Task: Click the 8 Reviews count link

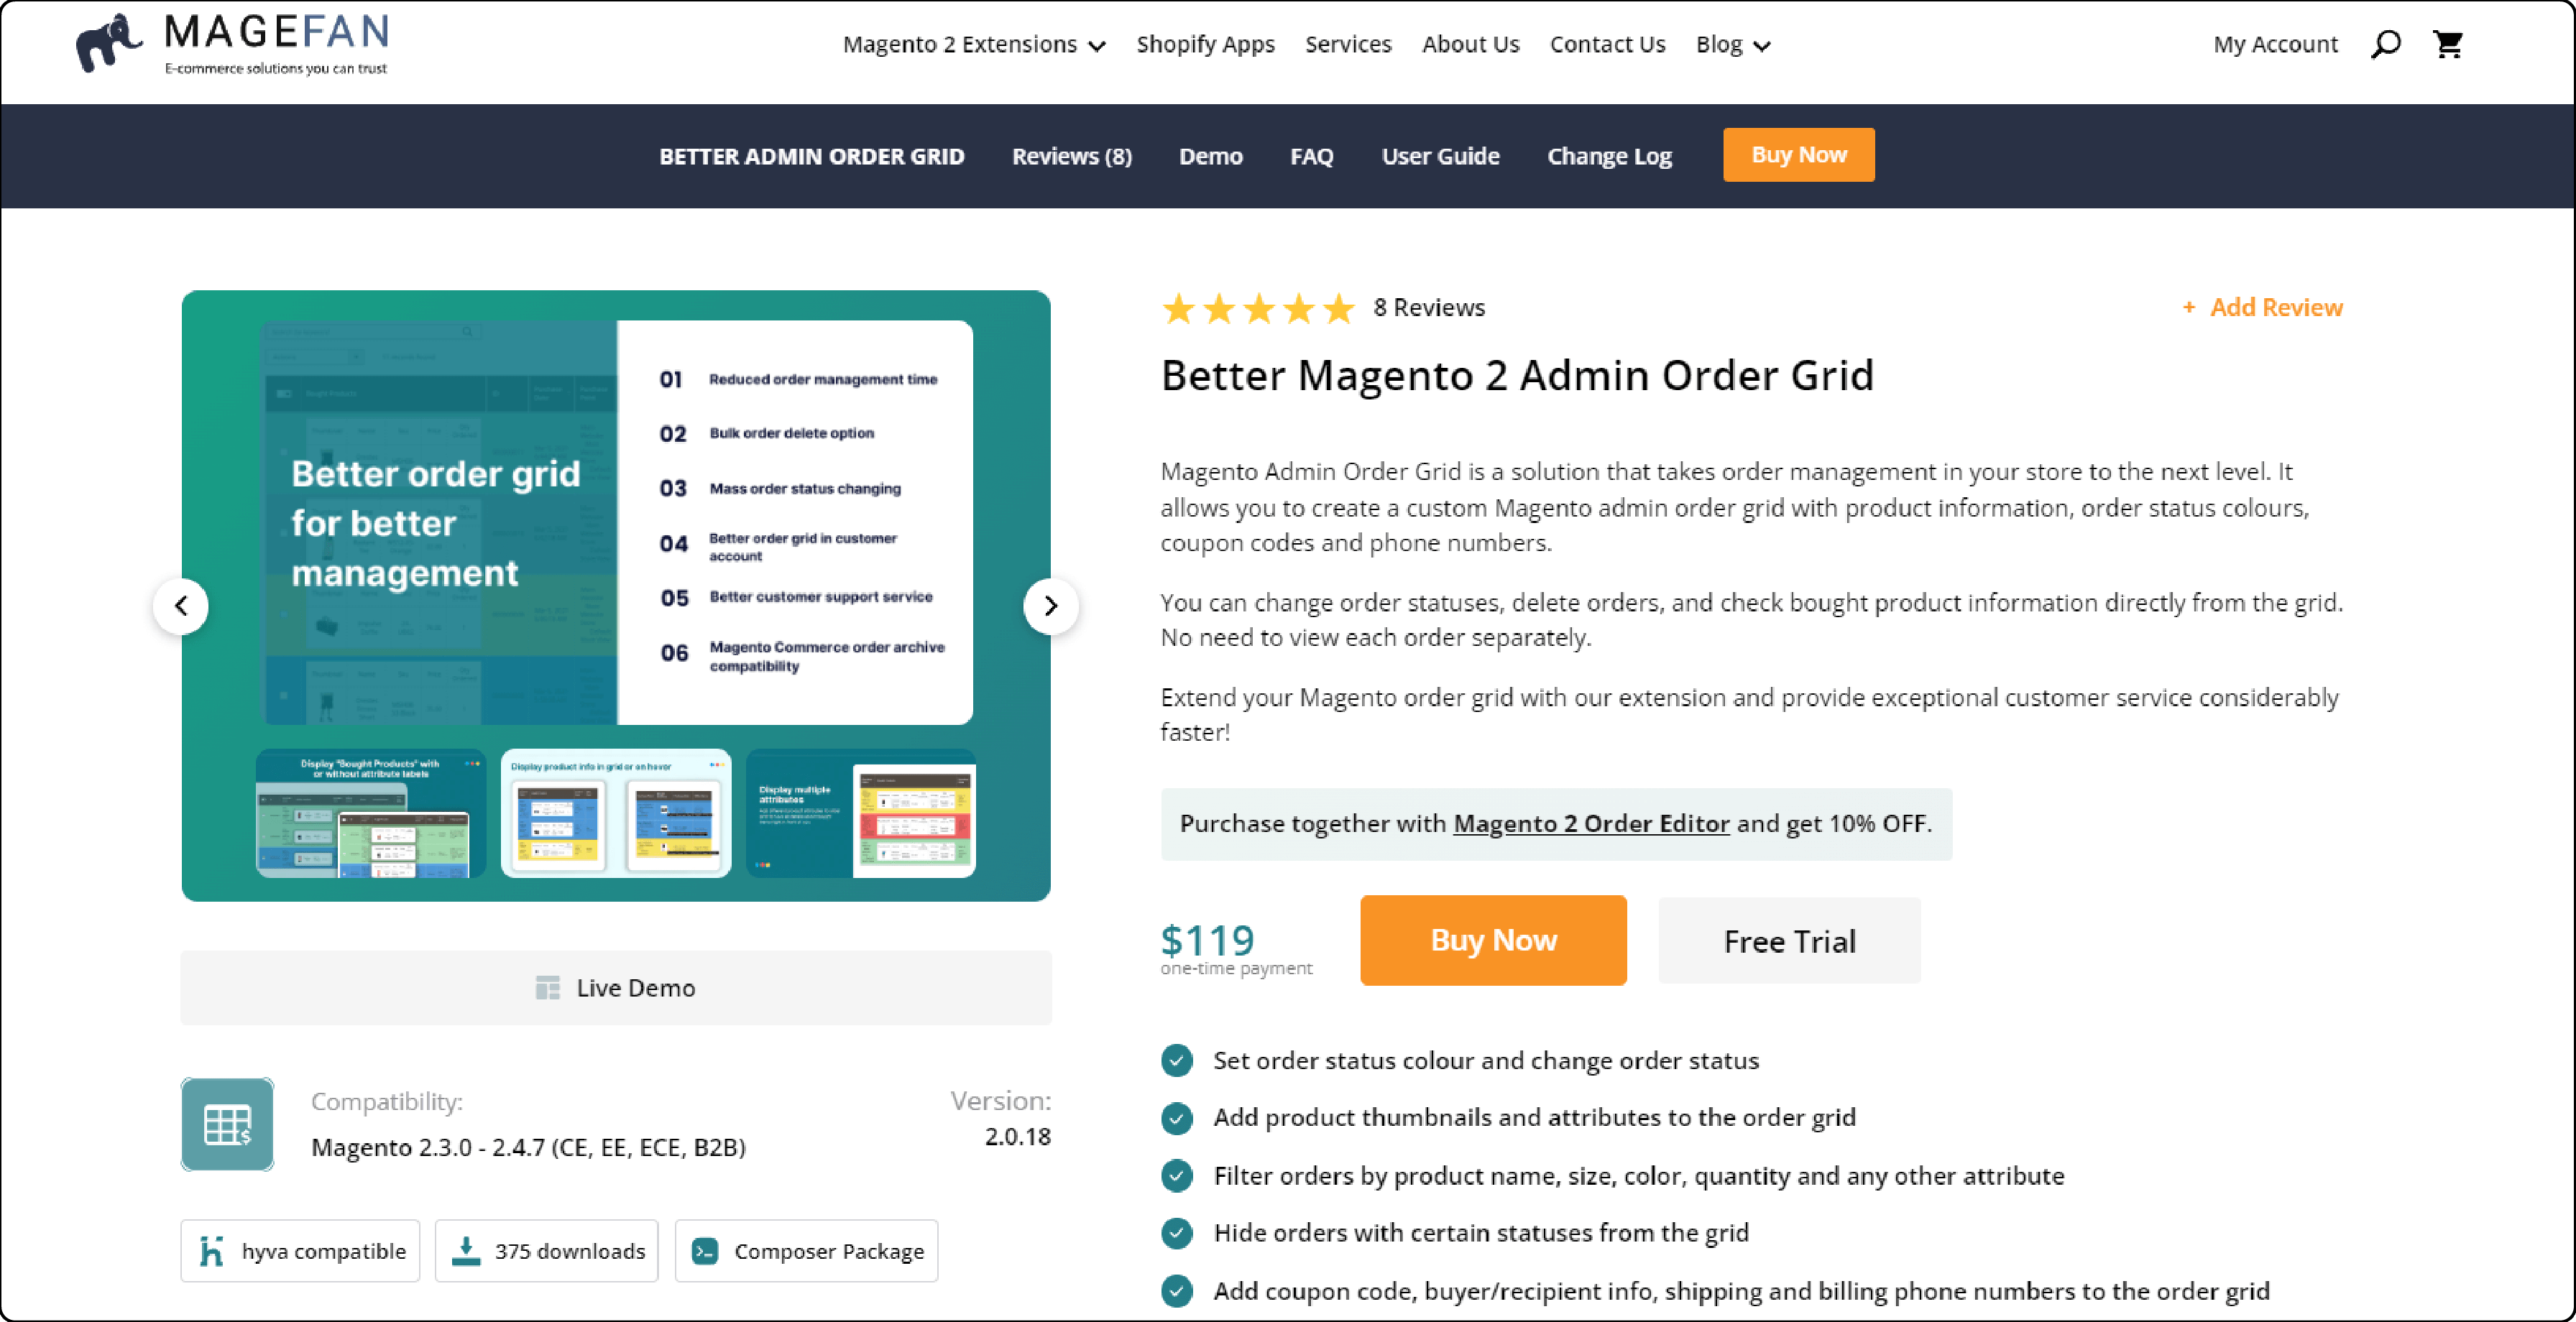Action: [x=1428, y=308]
